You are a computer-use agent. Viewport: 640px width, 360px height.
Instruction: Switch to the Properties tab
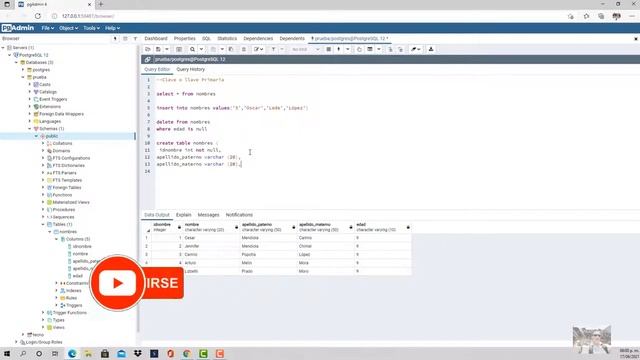tap(184, 38)
